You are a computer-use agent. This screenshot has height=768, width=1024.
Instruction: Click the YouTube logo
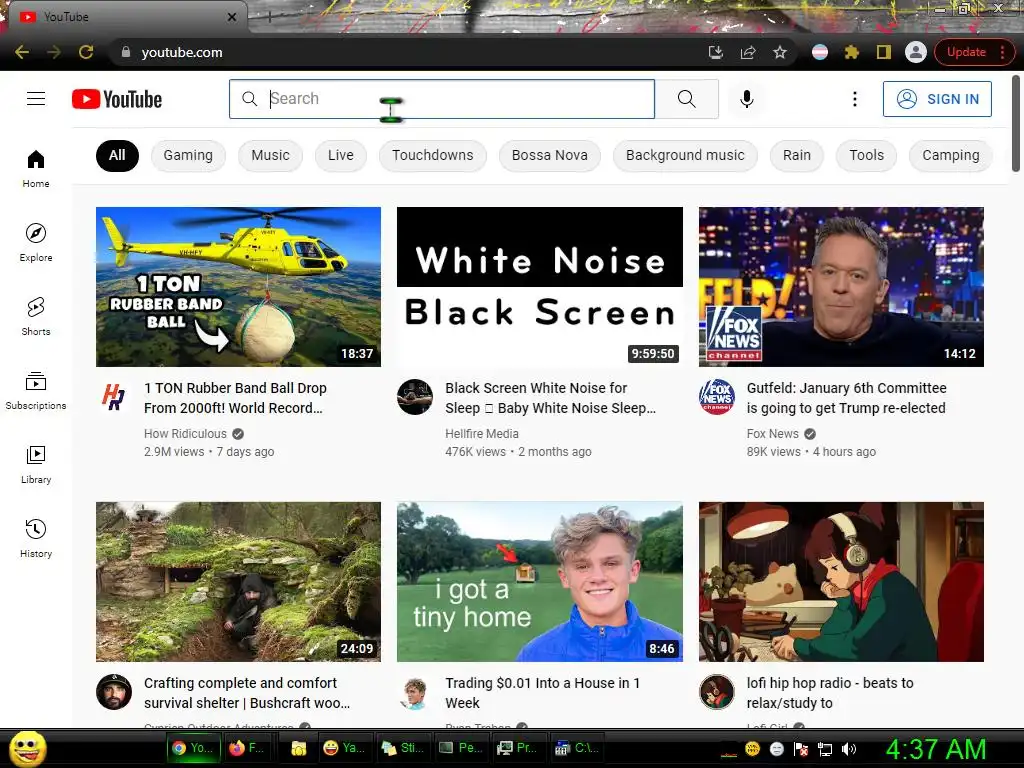[117, 99]
